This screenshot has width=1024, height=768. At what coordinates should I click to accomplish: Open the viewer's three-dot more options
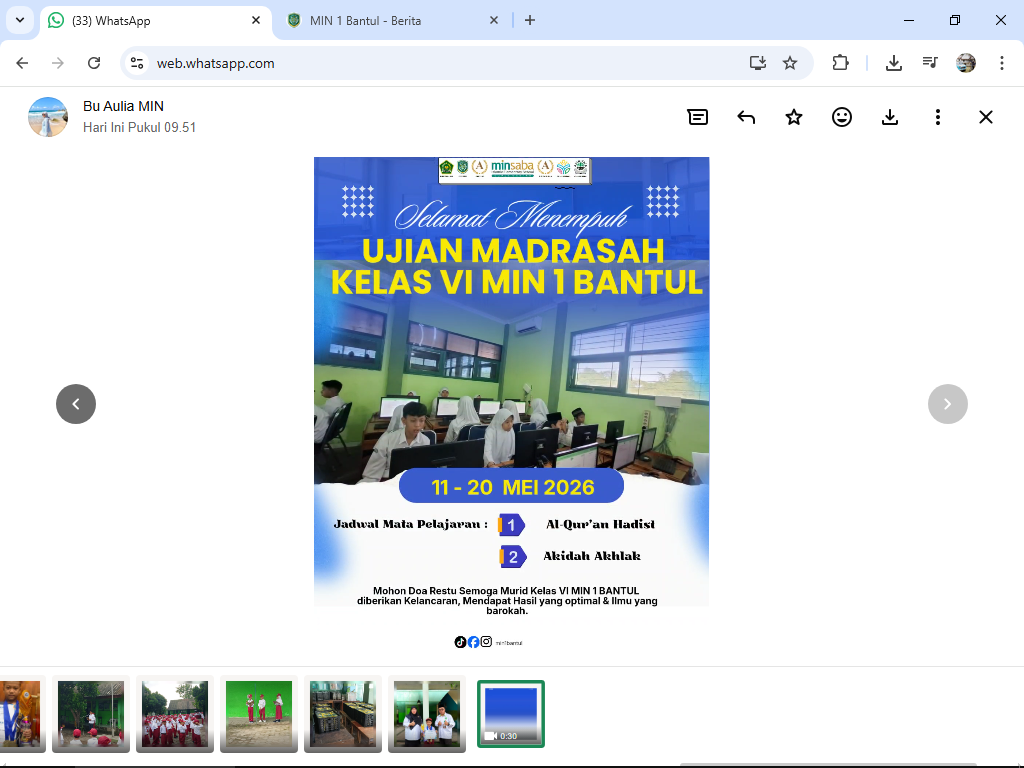coord(938,117)
